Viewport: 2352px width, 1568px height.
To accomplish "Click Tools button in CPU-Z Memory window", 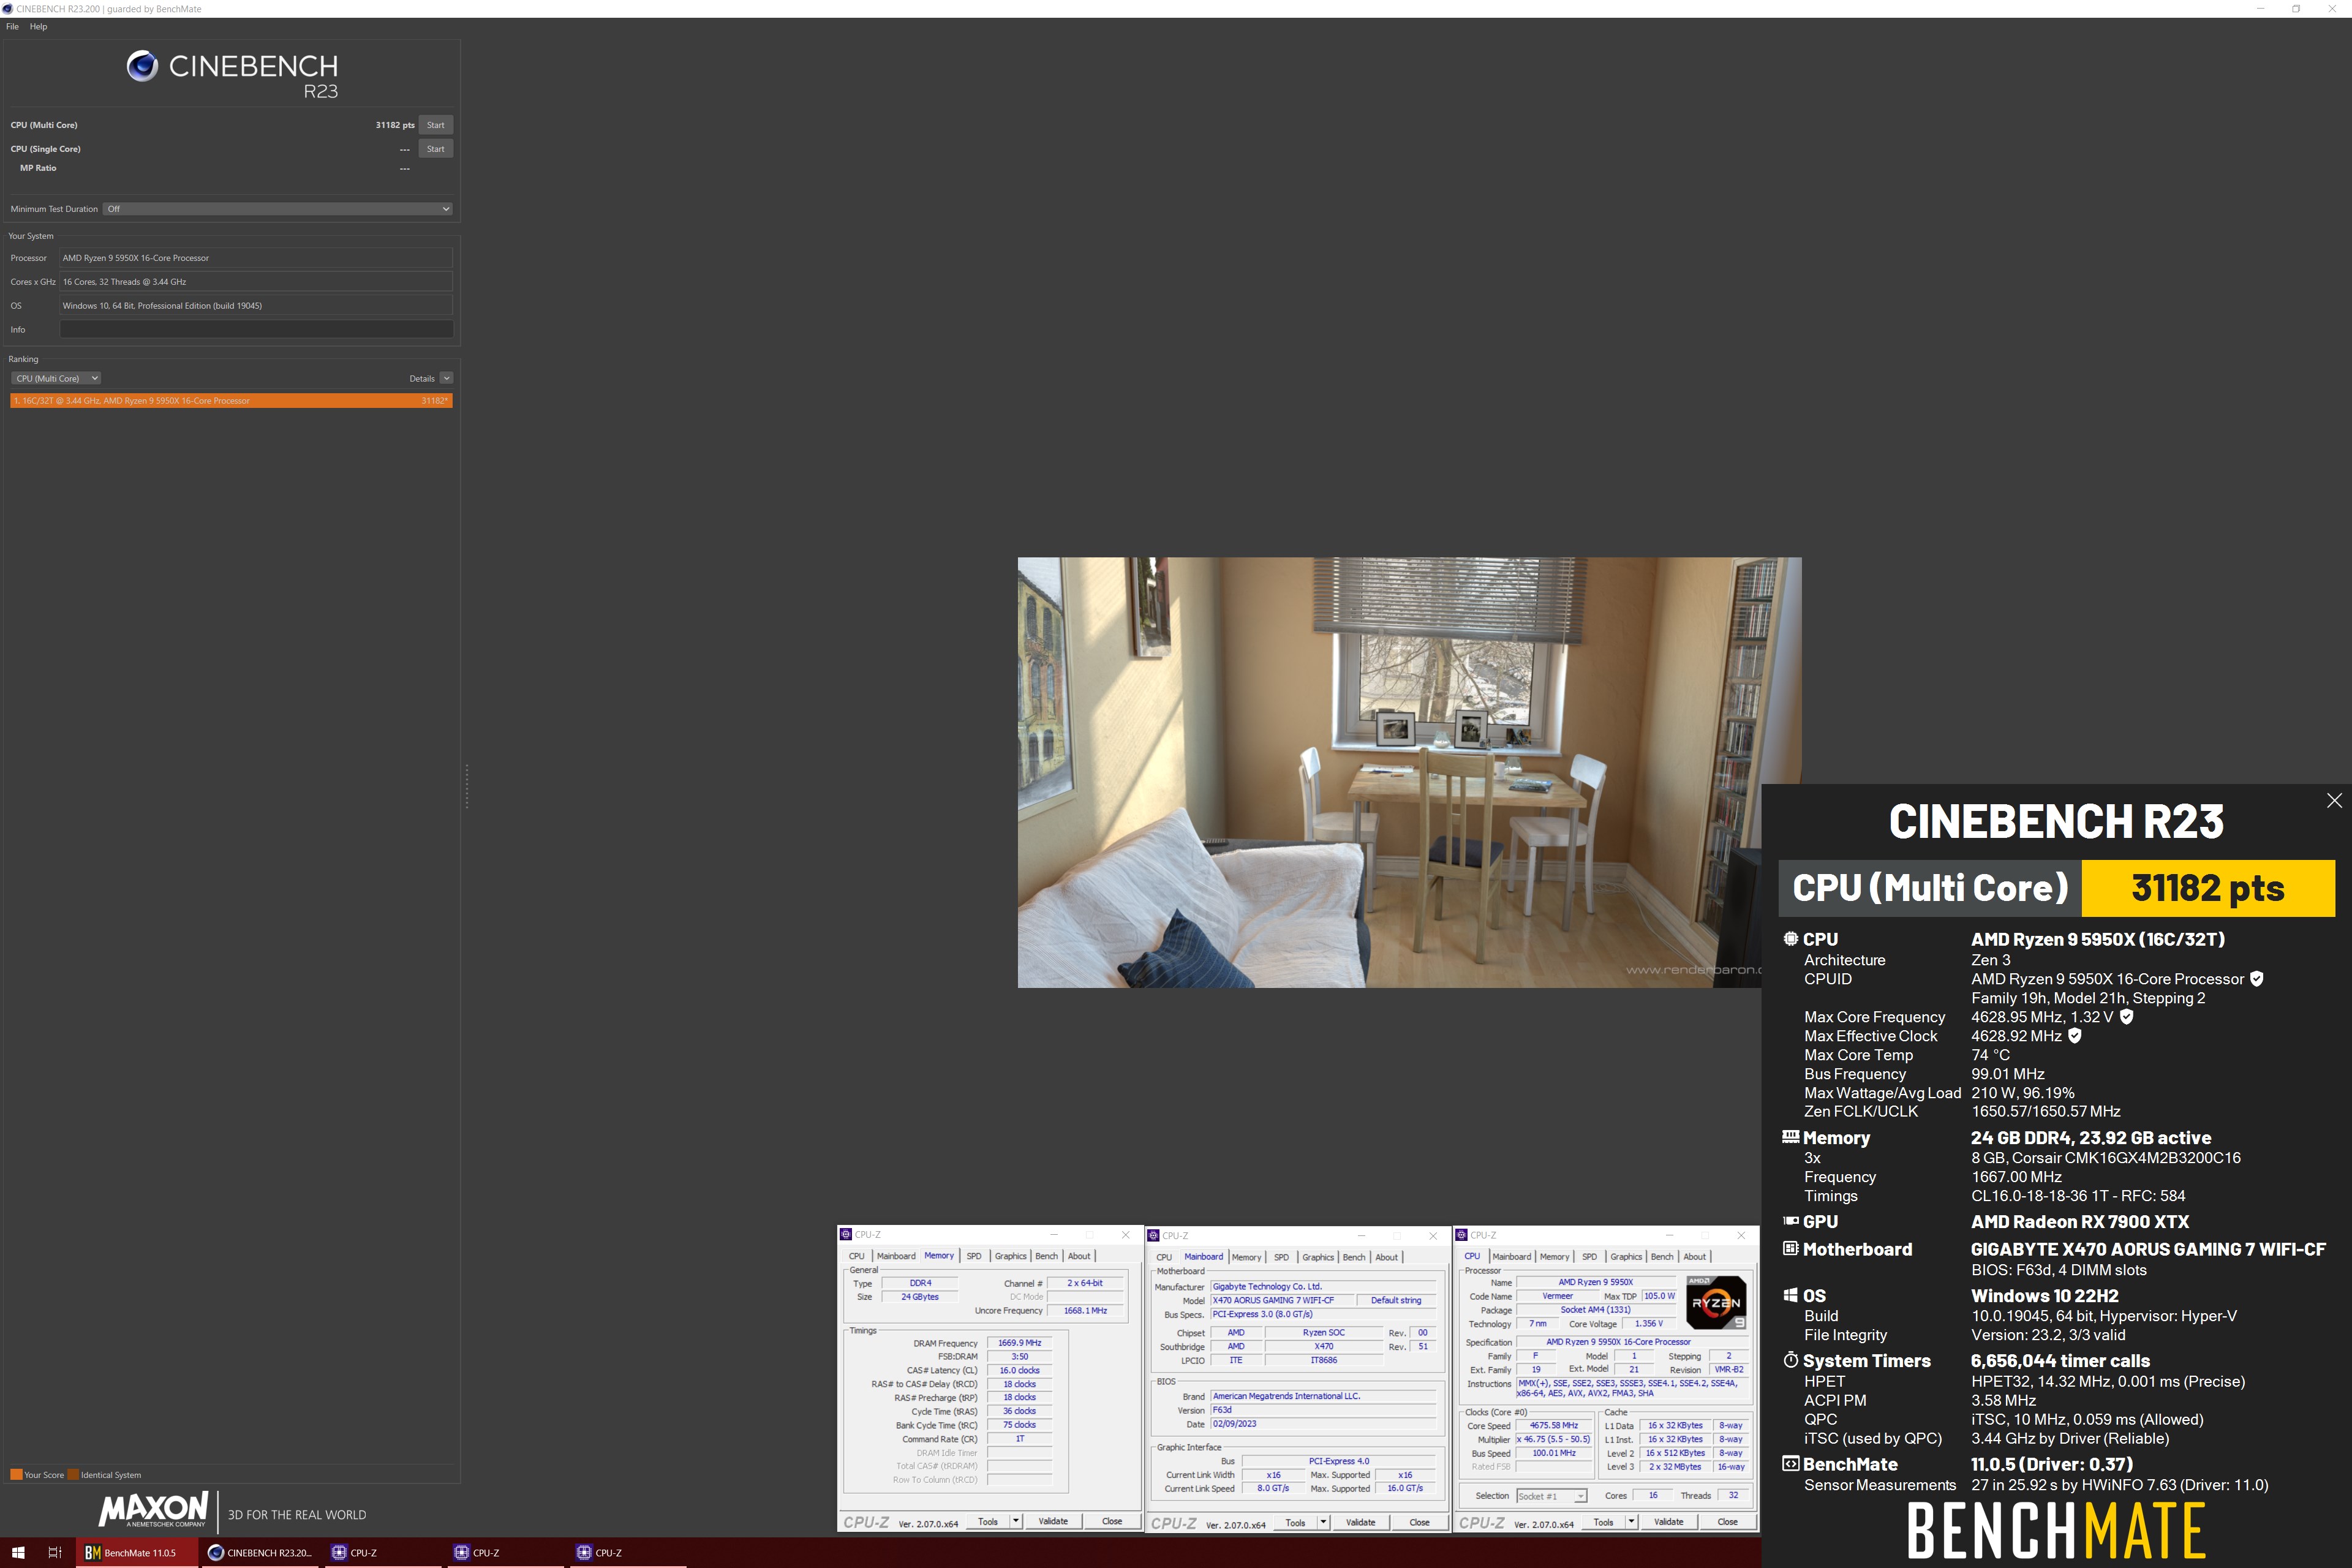I will click(x=988, y=1521).
